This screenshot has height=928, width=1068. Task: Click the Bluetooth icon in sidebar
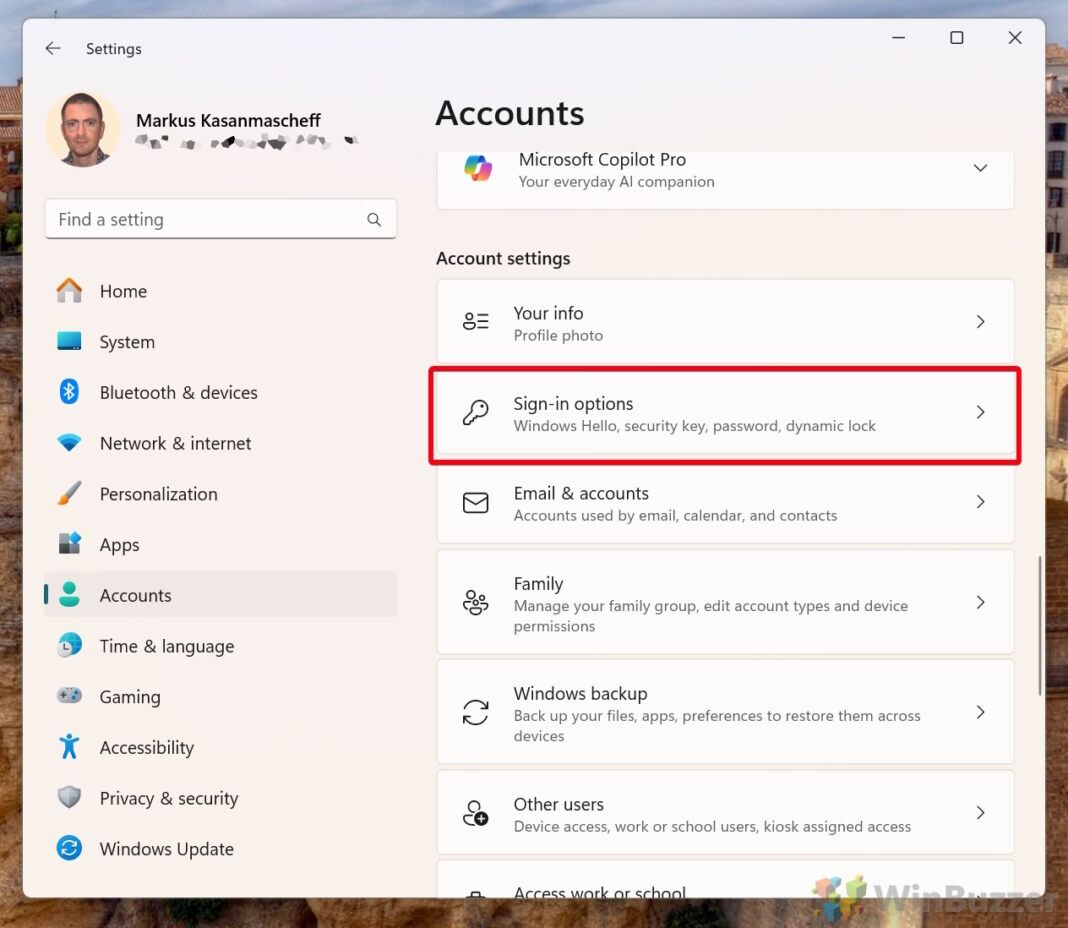[69, 392]
